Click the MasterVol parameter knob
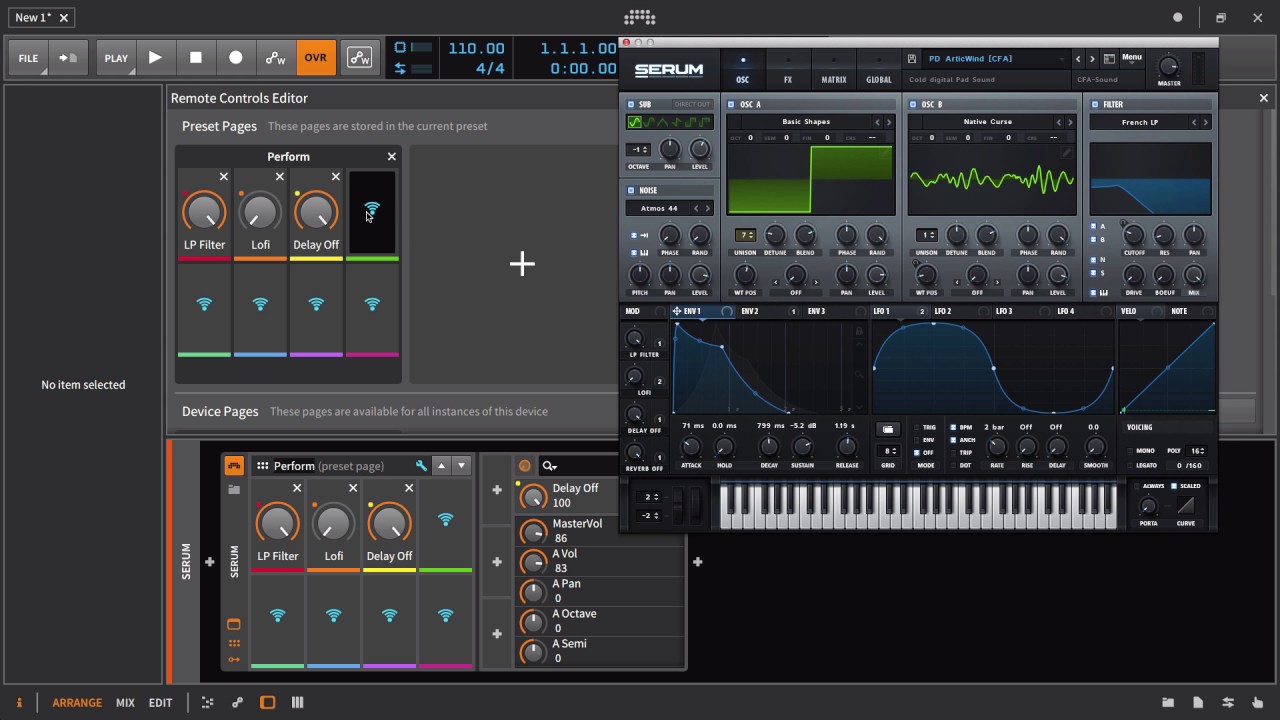This screenshot has height=720, width=1280. tap(533, 531)
